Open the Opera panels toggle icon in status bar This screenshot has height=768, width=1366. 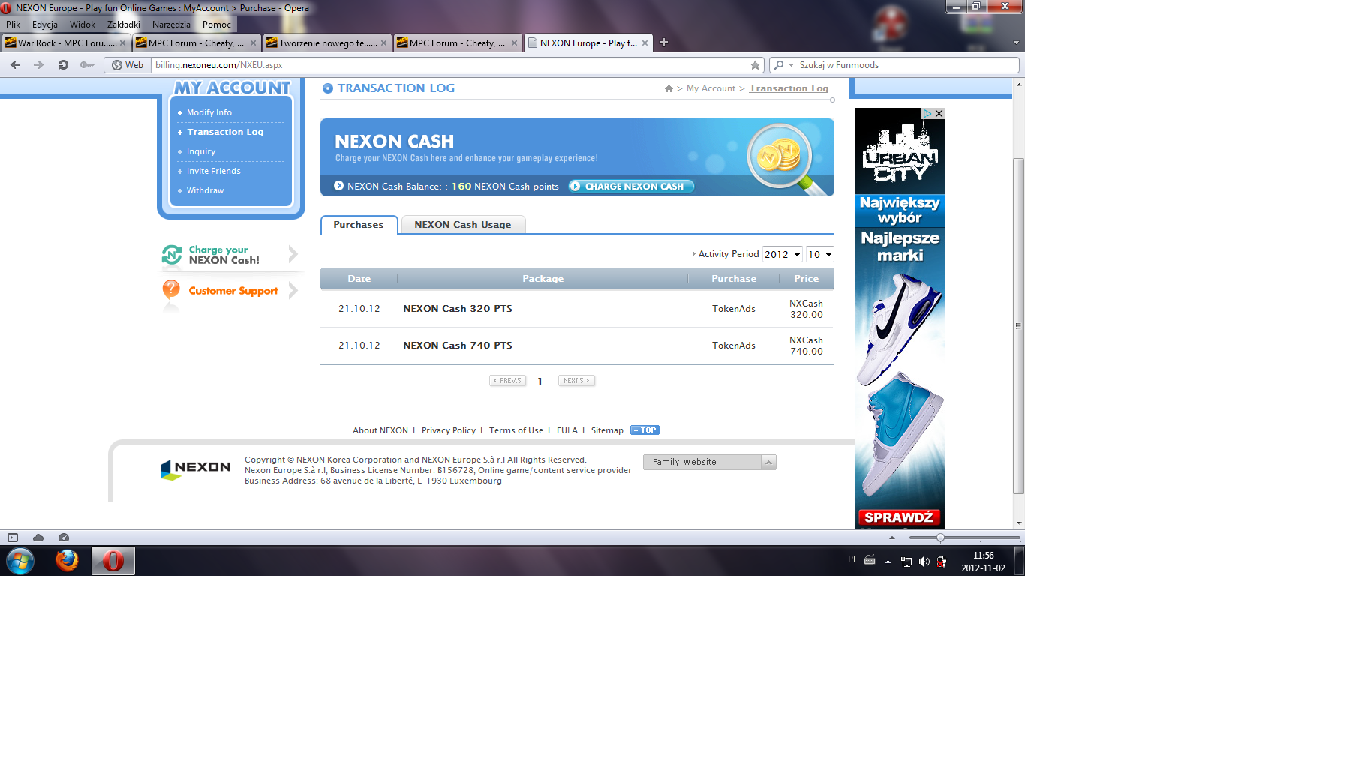pyautogui.click(x=13, y=537)
